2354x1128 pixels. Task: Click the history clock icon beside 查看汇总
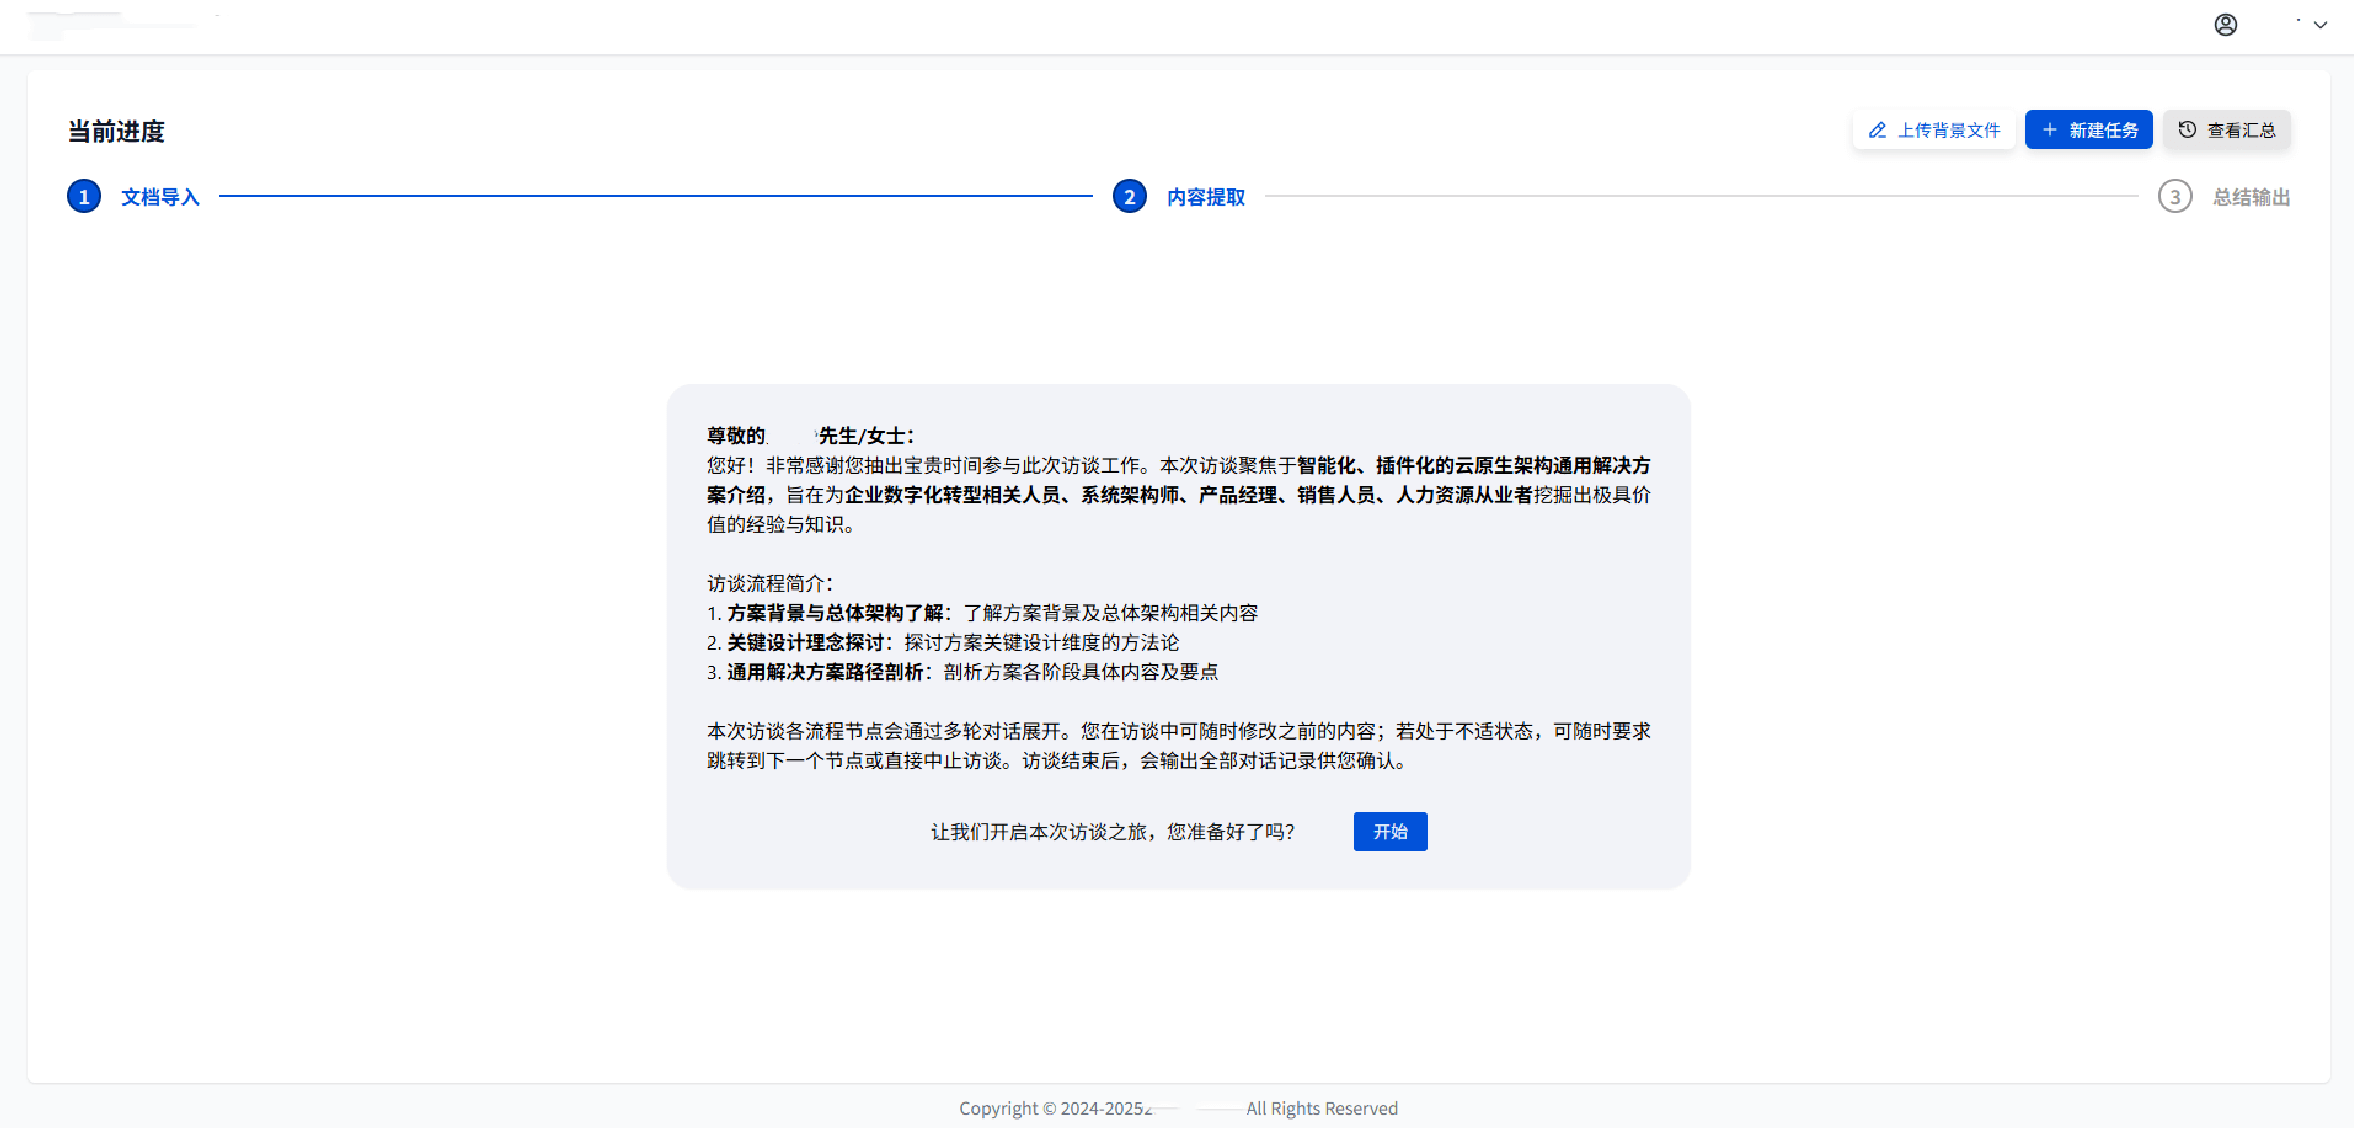(x=2189, y=129)
